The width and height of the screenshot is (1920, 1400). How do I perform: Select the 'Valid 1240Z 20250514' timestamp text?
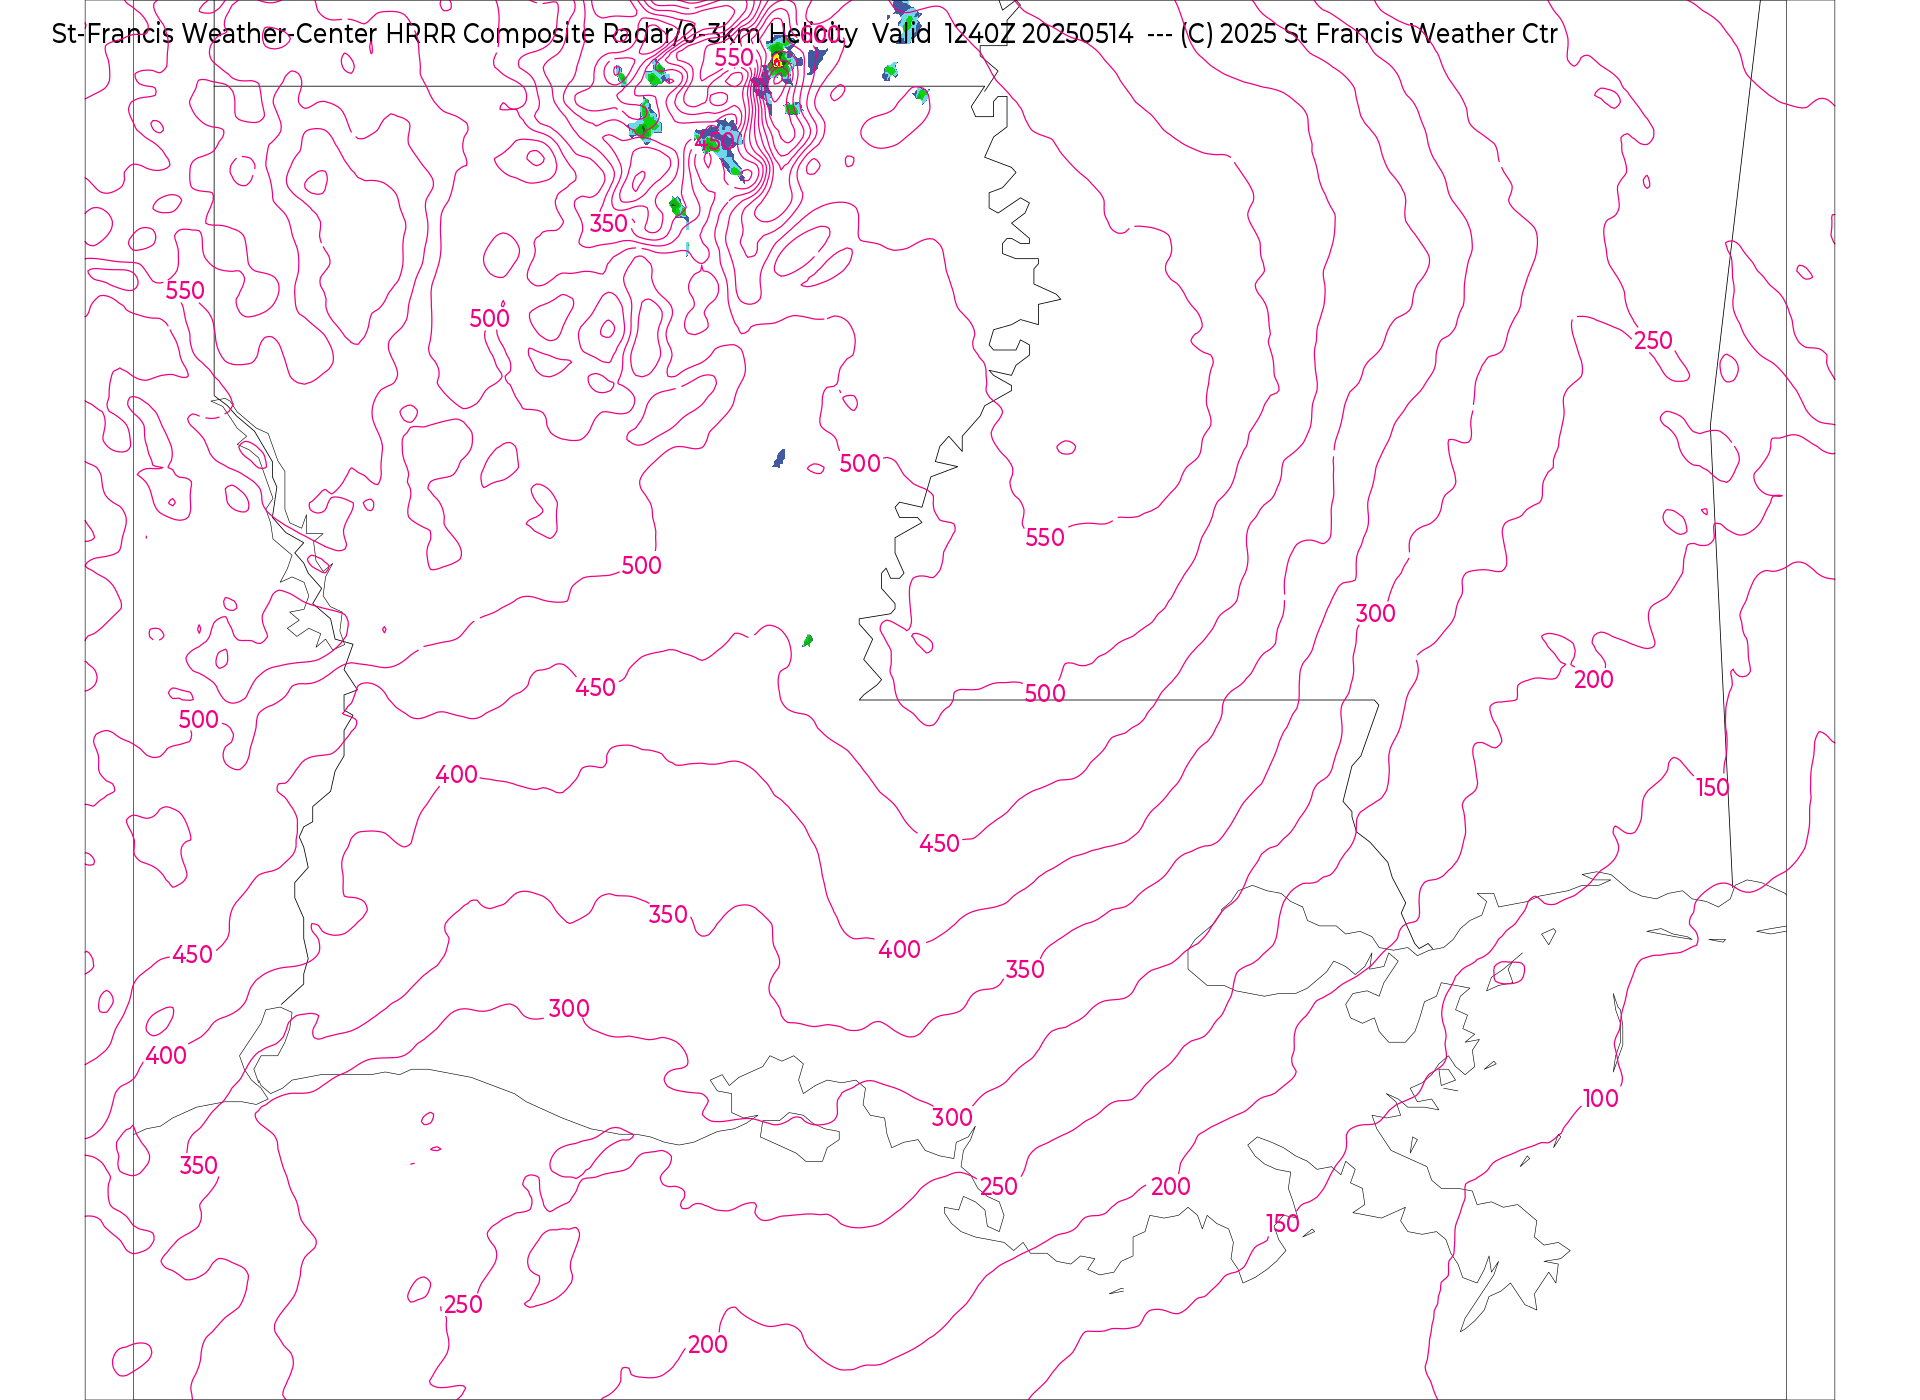(1003, 34)
